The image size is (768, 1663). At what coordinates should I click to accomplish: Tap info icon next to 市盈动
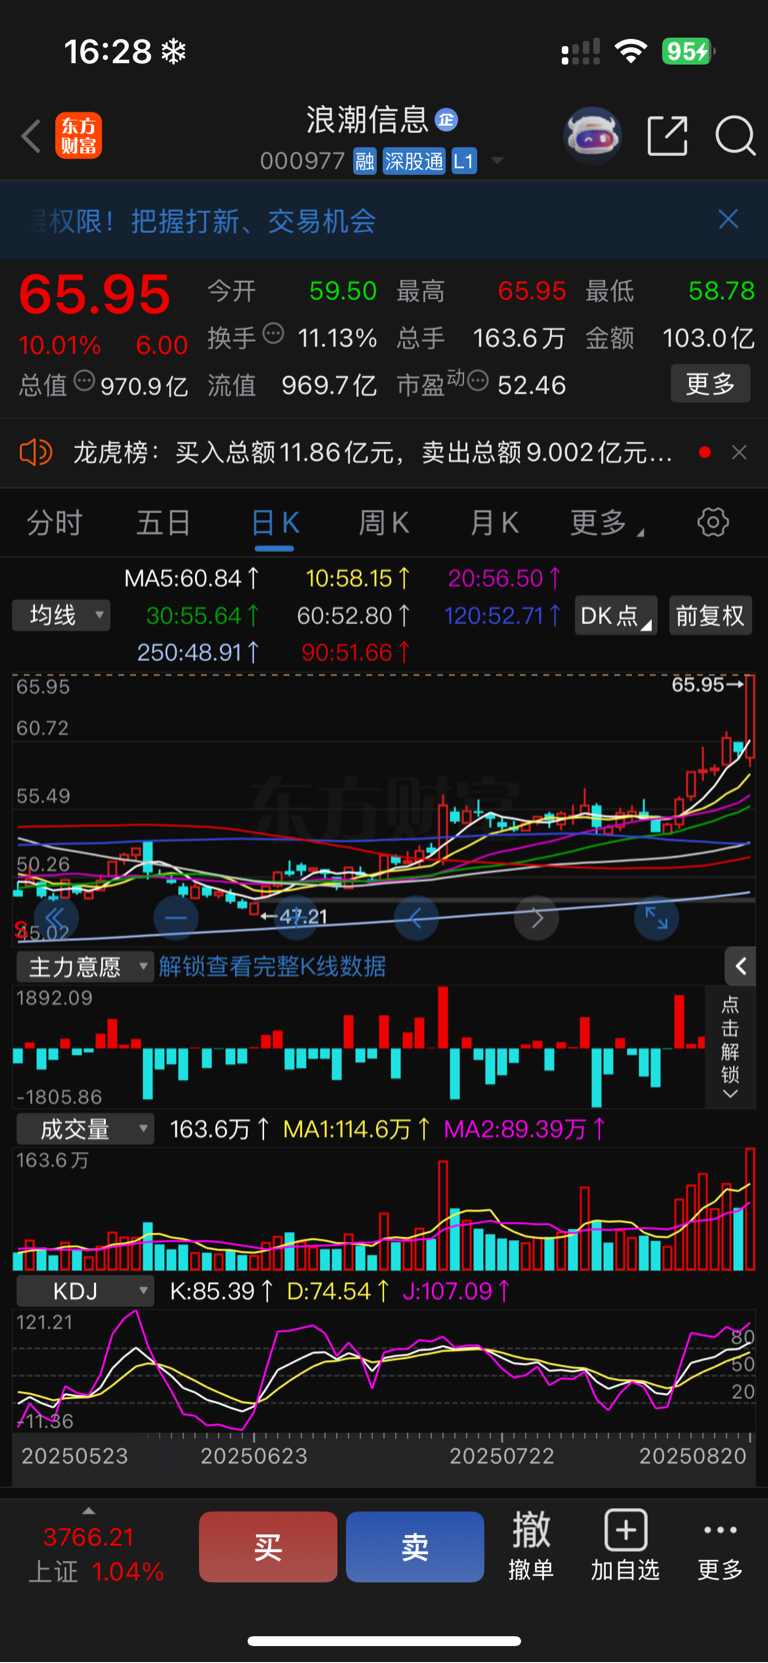(478, 381)
